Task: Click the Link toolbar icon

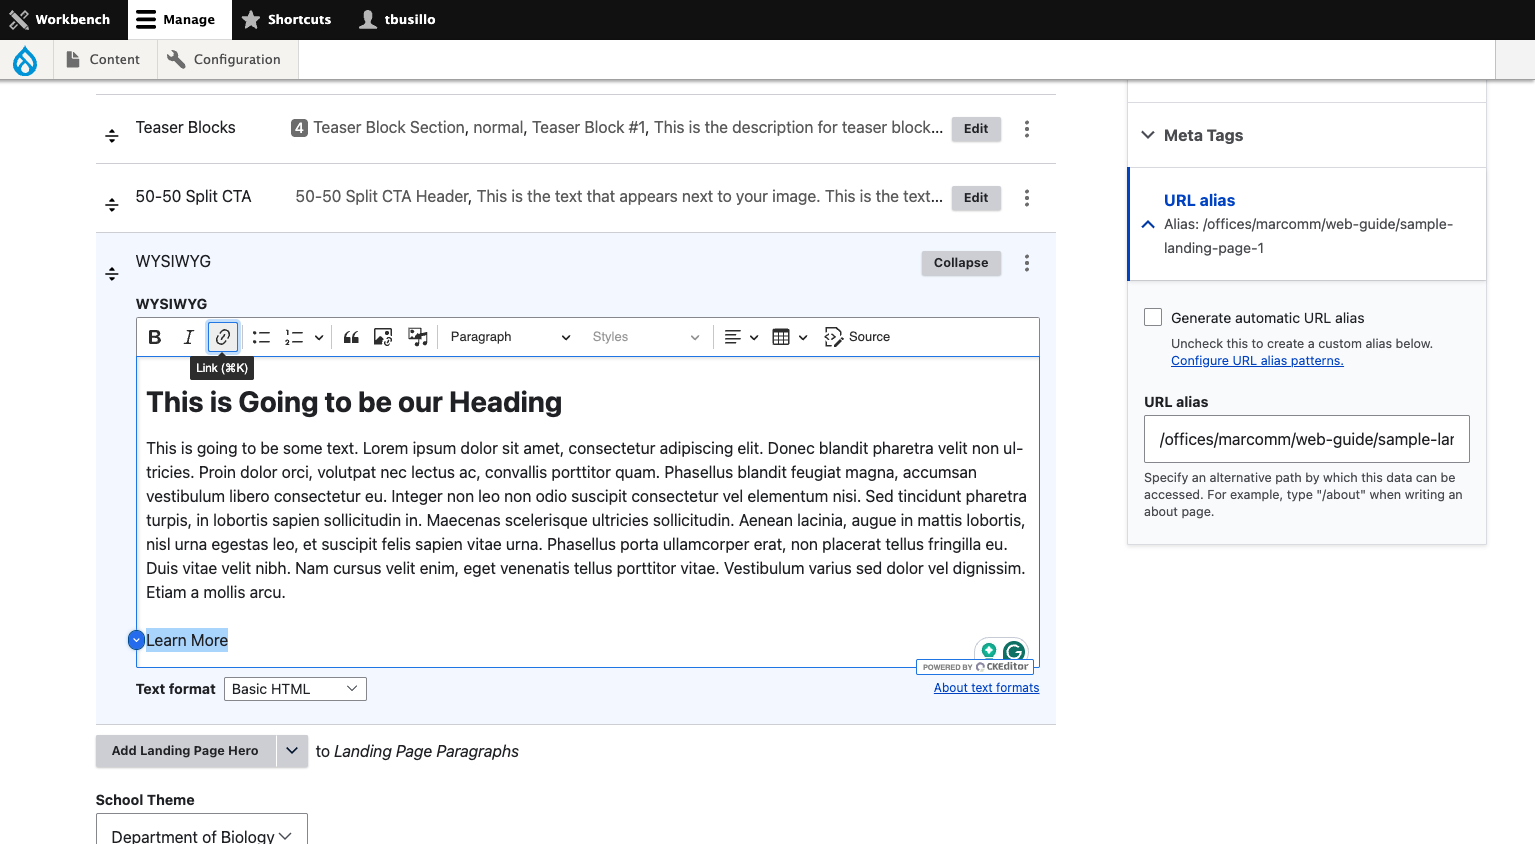Action: pyautogui.click(x=223, y=337)
